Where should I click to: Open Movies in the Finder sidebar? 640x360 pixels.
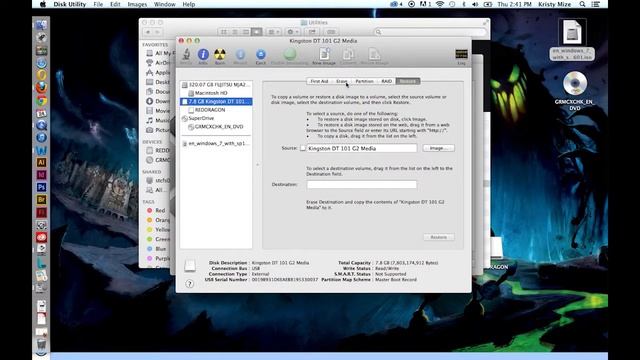click(158, 111)
